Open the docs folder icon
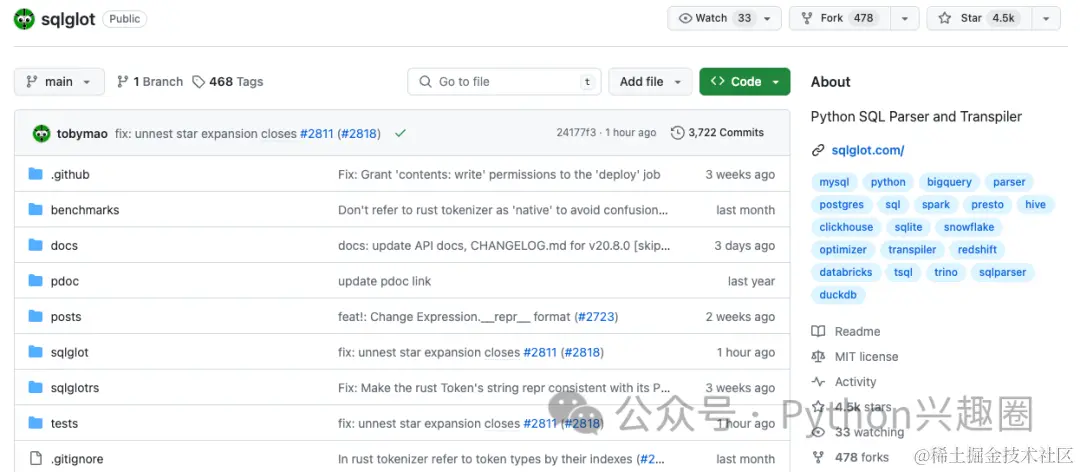 coord(36,245)
